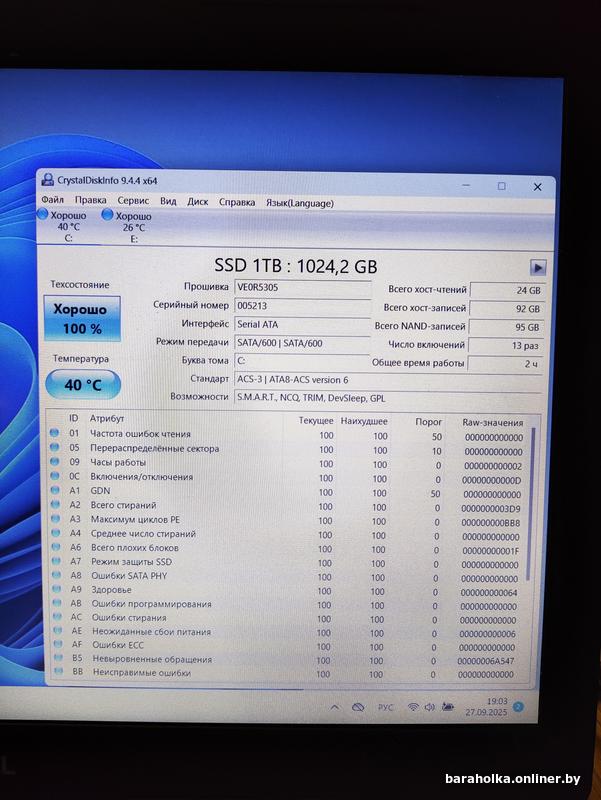The image size is (601, 800).
Task: Open the Правка menu
Action: pos(90,200)
